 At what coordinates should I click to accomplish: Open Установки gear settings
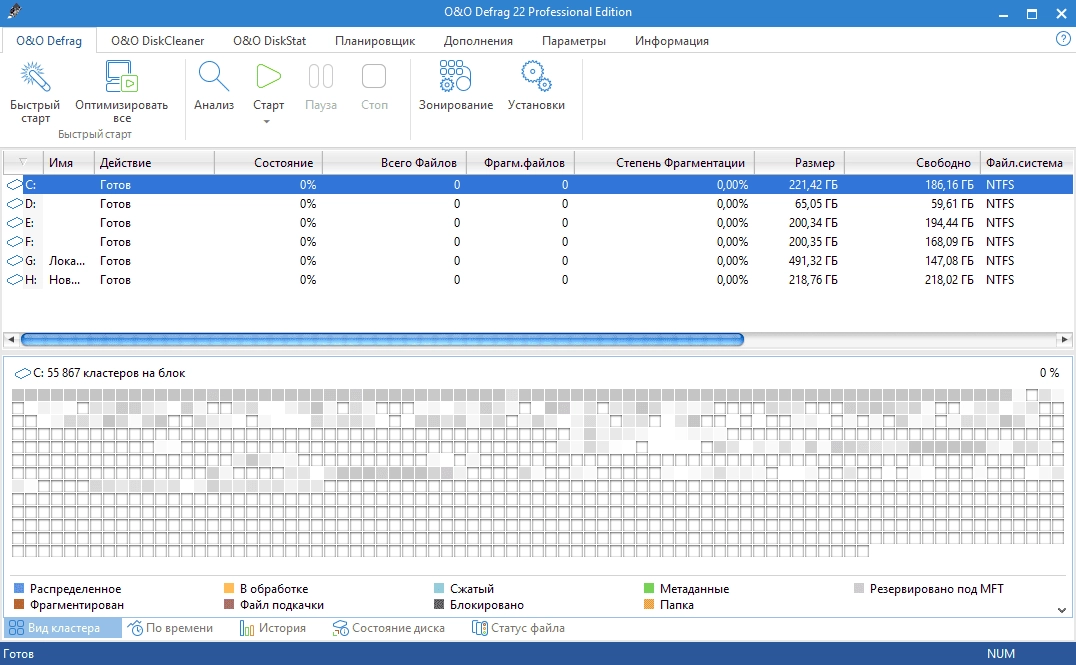tap(536, 76)
